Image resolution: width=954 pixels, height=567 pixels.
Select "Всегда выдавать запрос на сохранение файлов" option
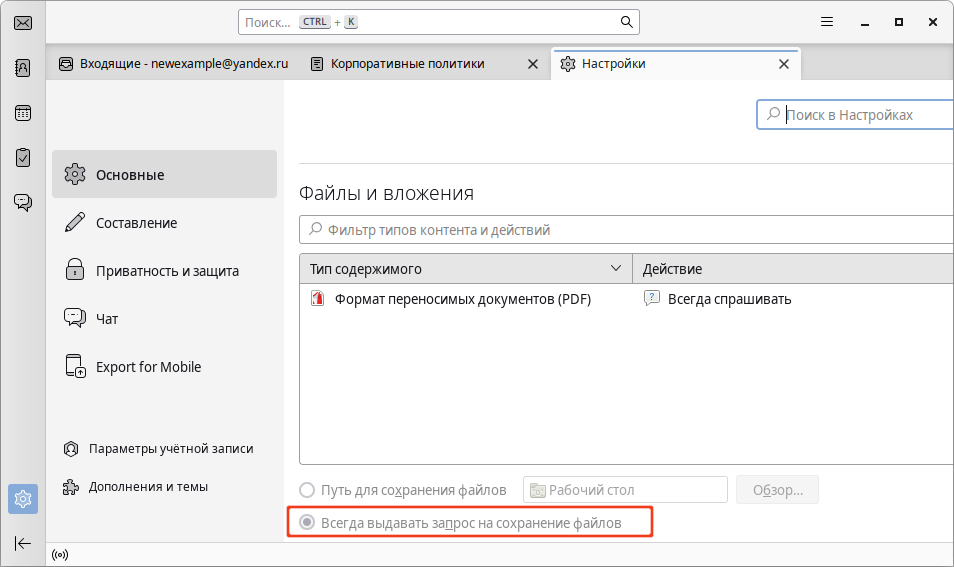click(308, 522)
